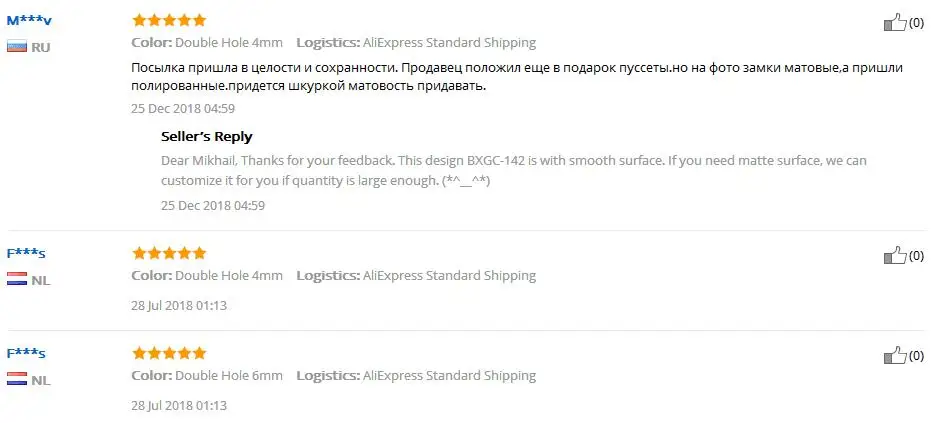Click the Color: Double Hole 6mm label
Viewport: 933px width, 423px height.
207,376
